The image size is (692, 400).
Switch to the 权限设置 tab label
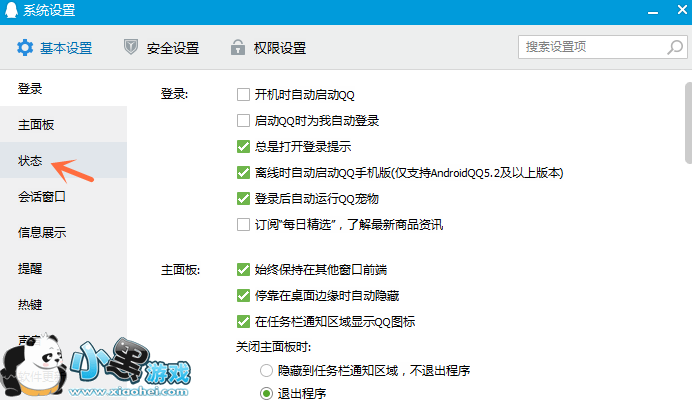pos(280,48)
